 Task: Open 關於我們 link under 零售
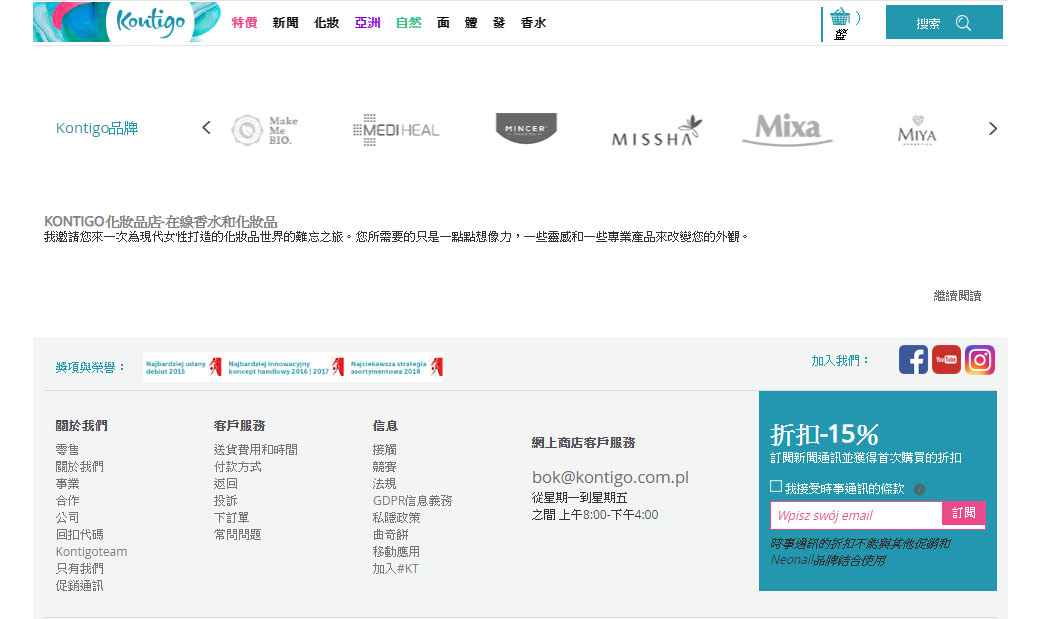pyautogui.click(x=80, y=466)
